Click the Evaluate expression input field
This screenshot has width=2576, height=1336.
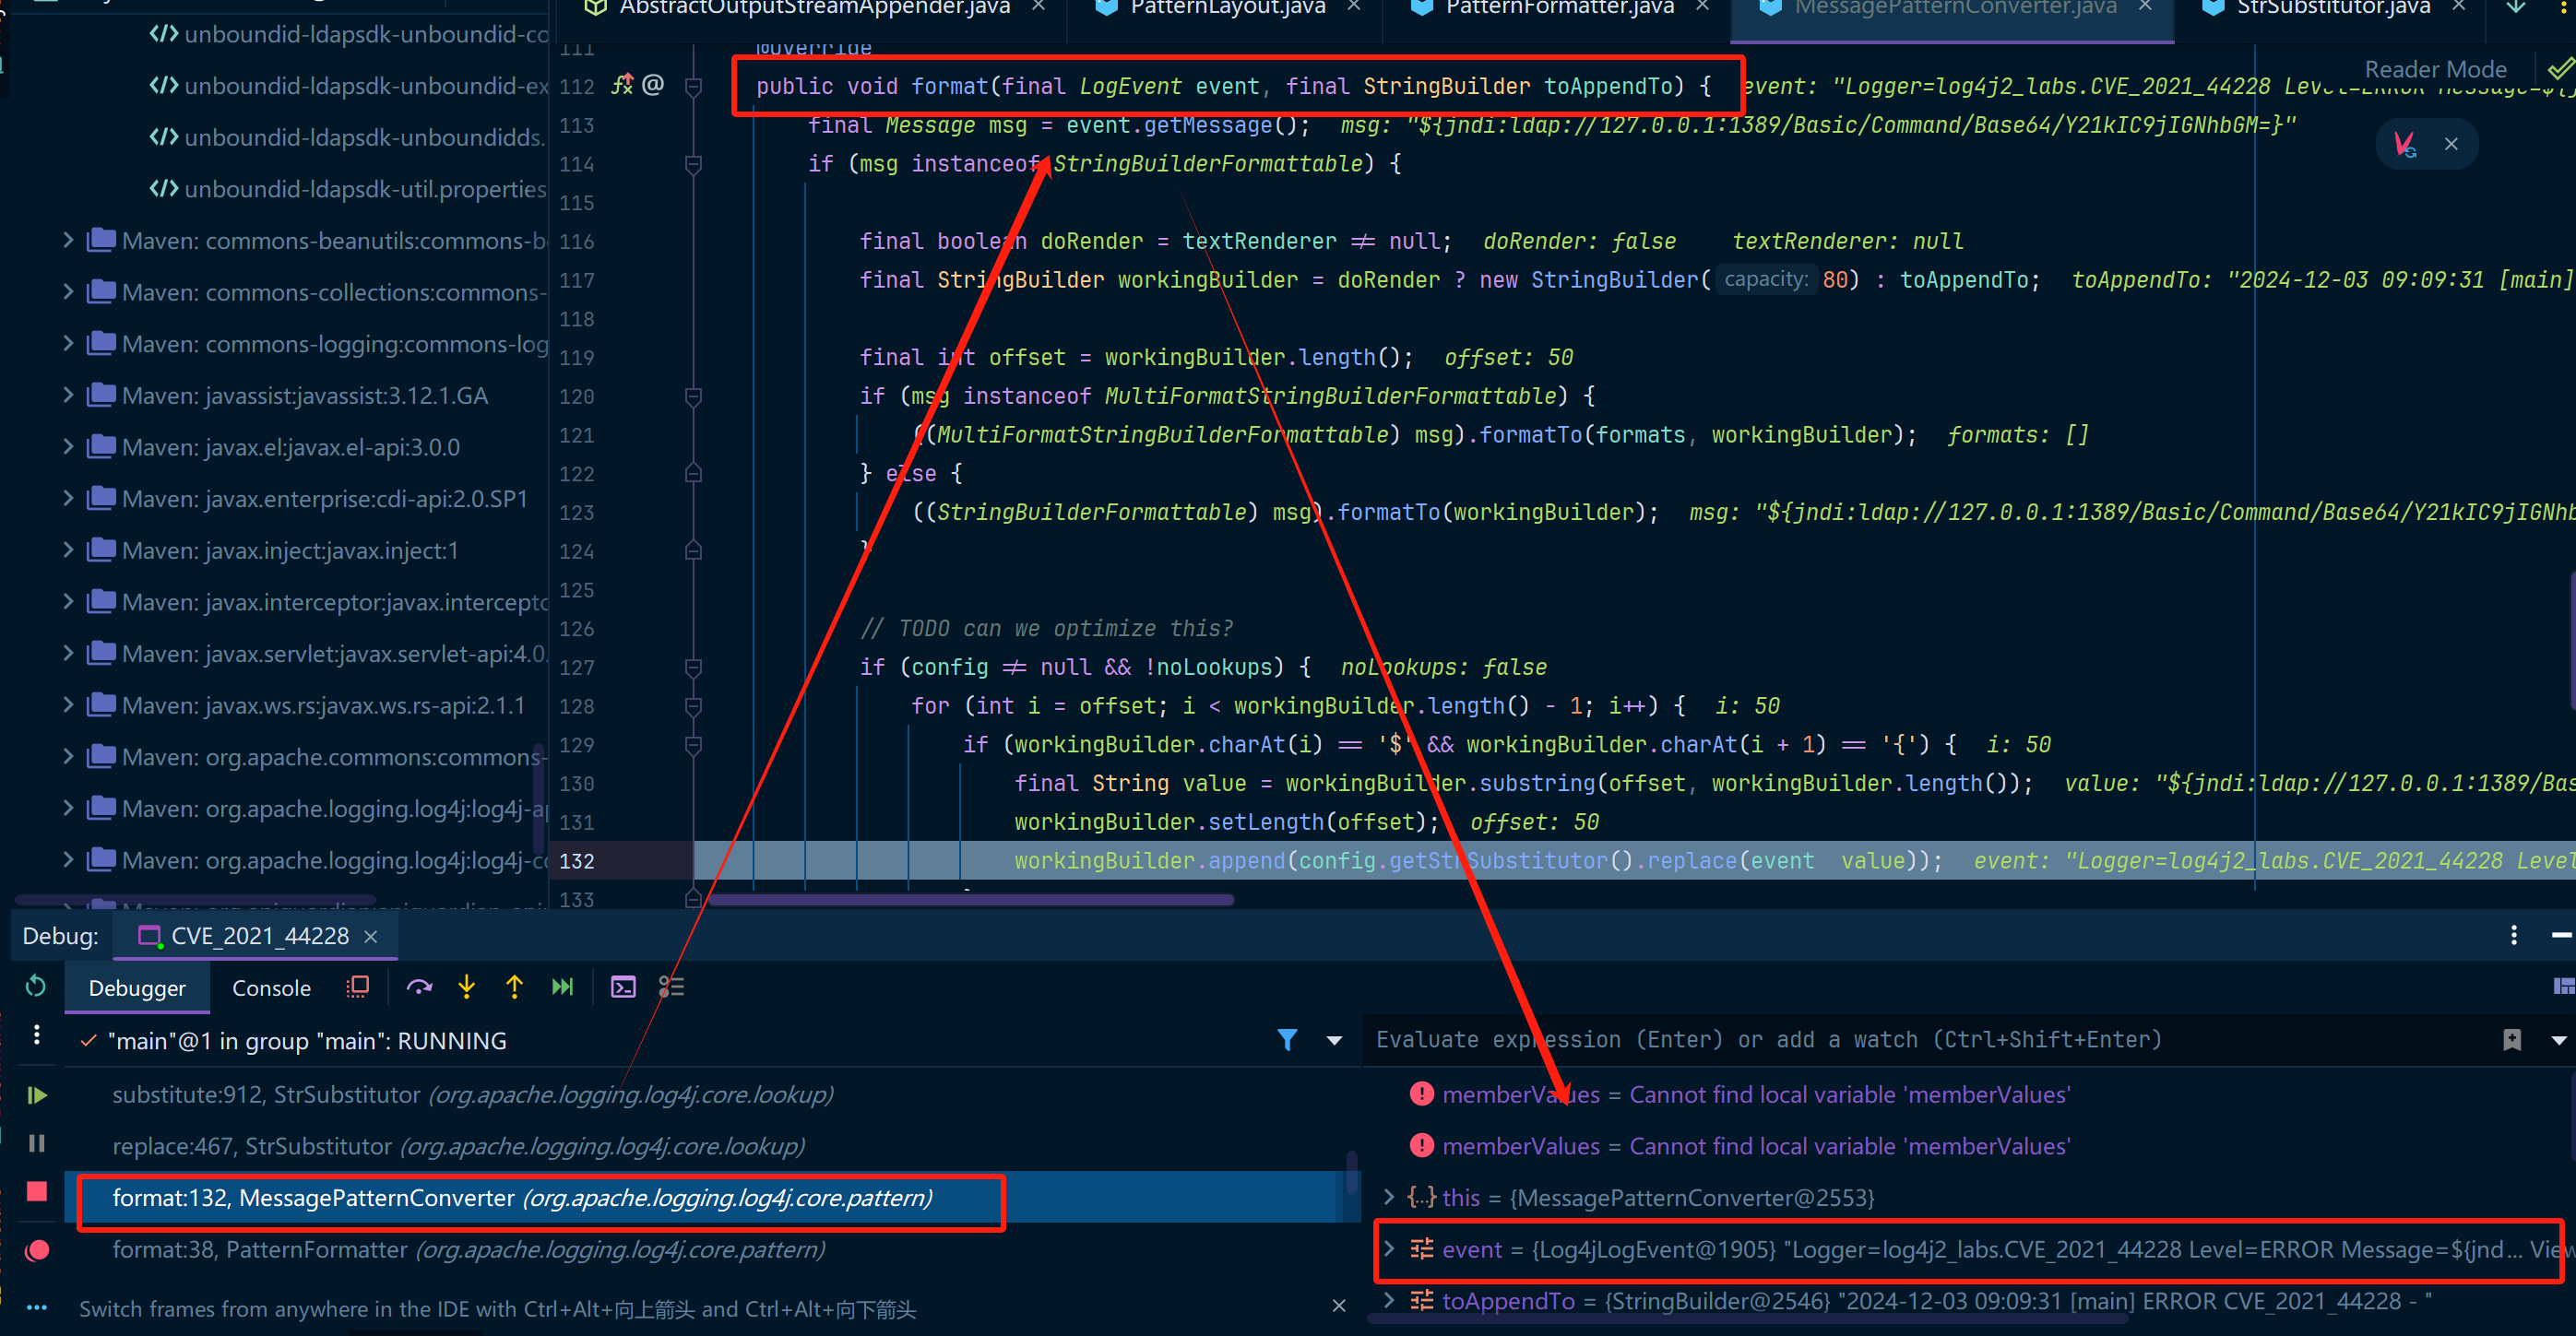coord(1930,1040)
